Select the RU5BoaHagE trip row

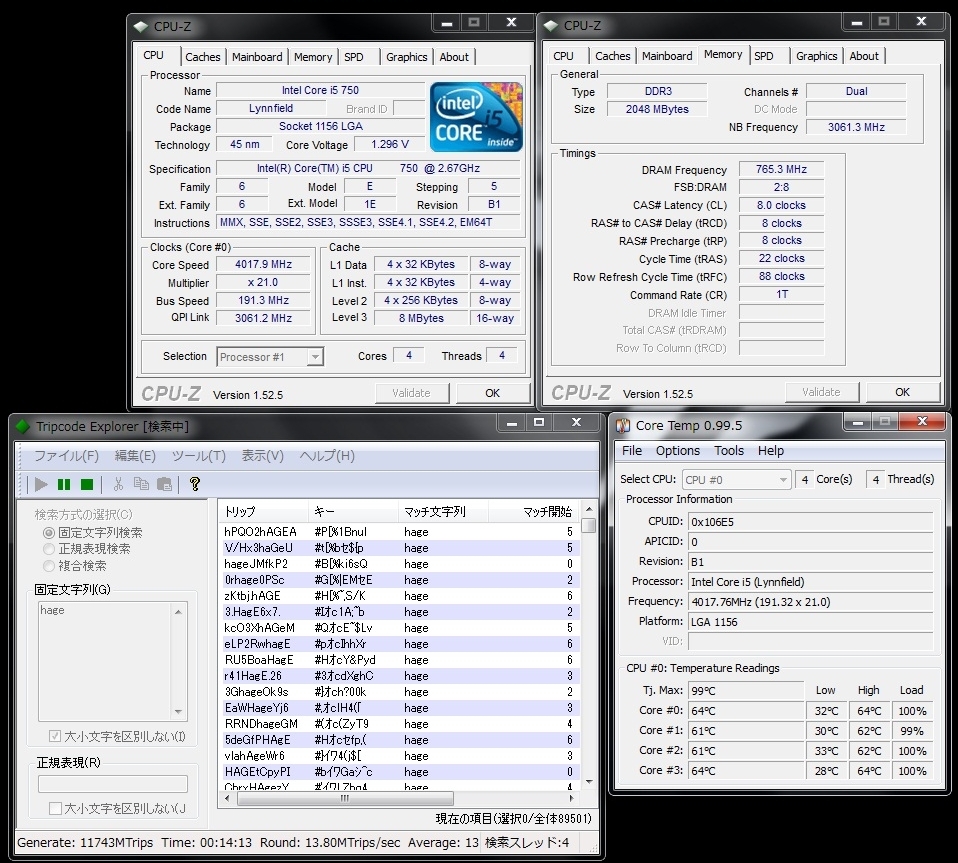[399, 660]
